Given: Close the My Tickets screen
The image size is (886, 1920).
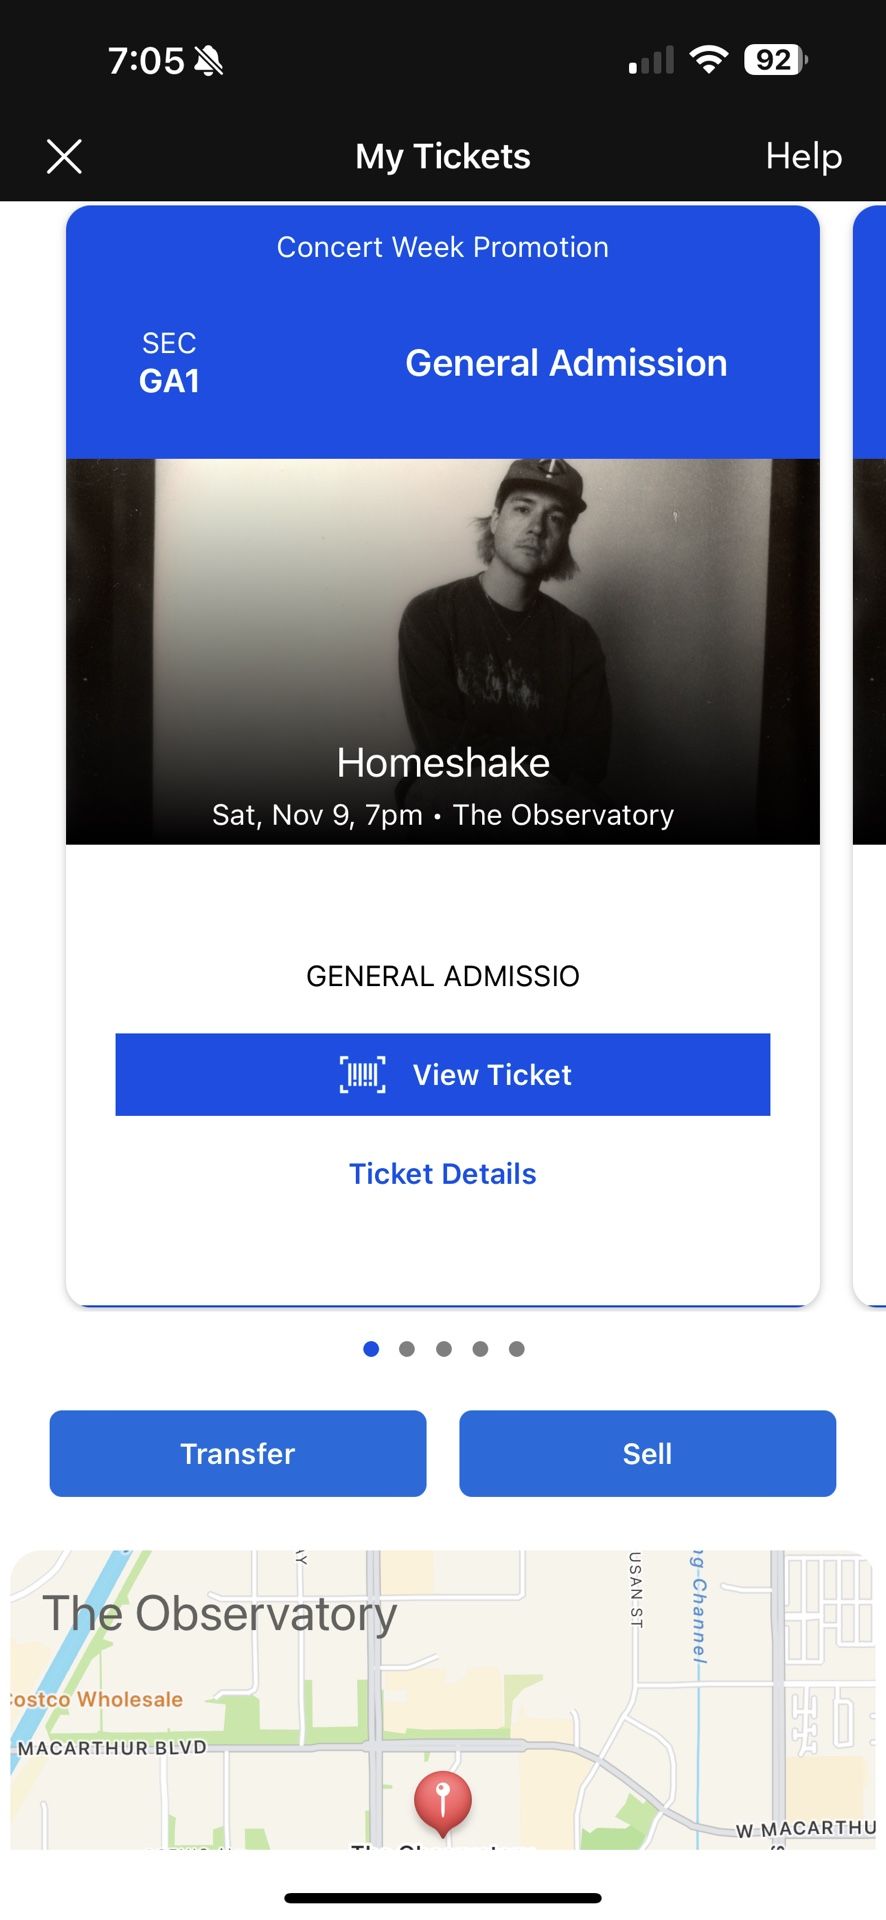Looking at the screenshot, I should coord(65,157).
